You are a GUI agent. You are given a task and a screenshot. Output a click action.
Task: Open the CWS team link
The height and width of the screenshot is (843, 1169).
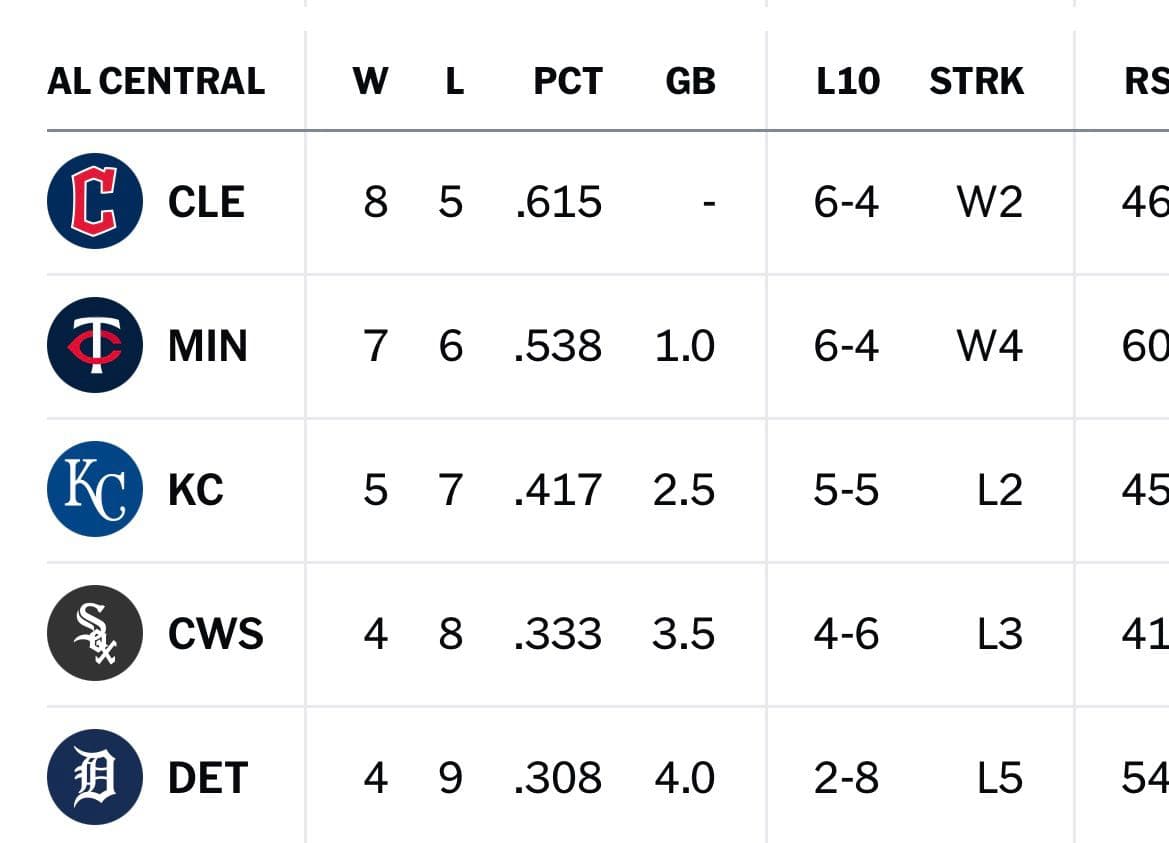pyautogui.click(x=216, y=634)
